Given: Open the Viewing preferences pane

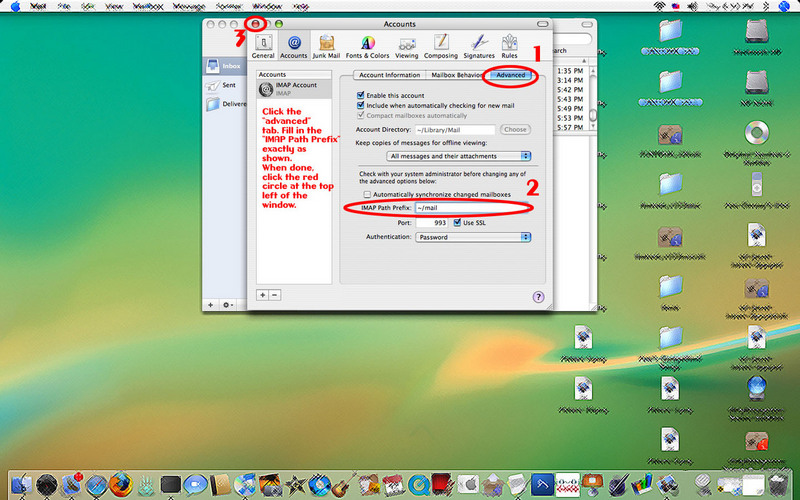Looking at the screenshot, I should point(407,45).
